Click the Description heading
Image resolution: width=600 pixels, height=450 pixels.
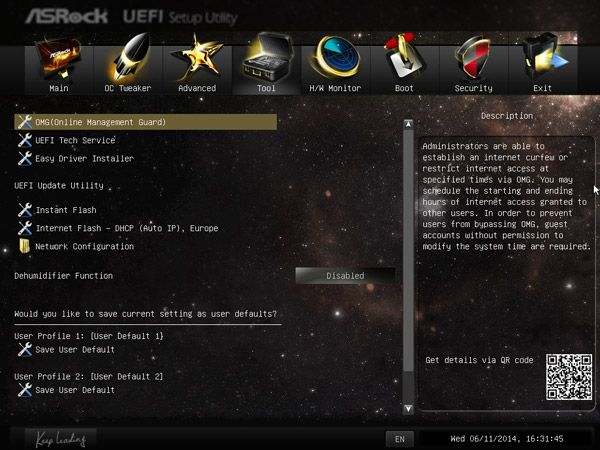[507, 116]
